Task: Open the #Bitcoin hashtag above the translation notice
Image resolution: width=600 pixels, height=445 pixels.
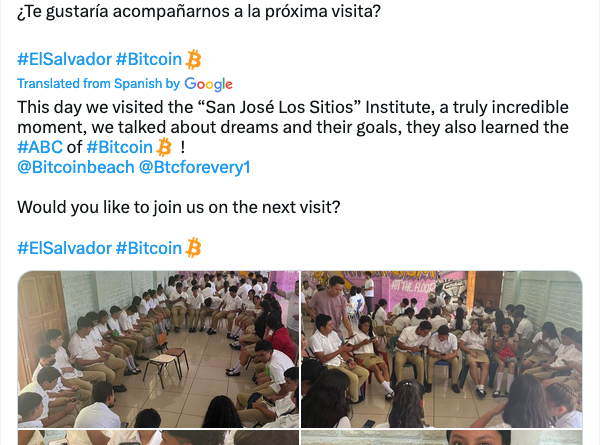Action: pyautogui.click(x=149, y=59)
